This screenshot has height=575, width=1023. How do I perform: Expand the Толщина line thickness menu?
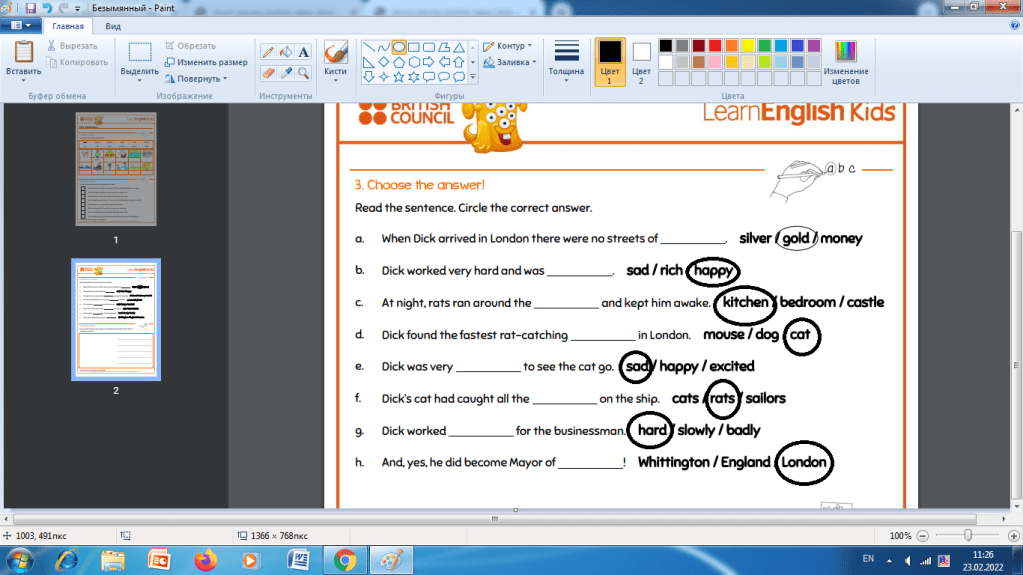click(x=566, y=60)
